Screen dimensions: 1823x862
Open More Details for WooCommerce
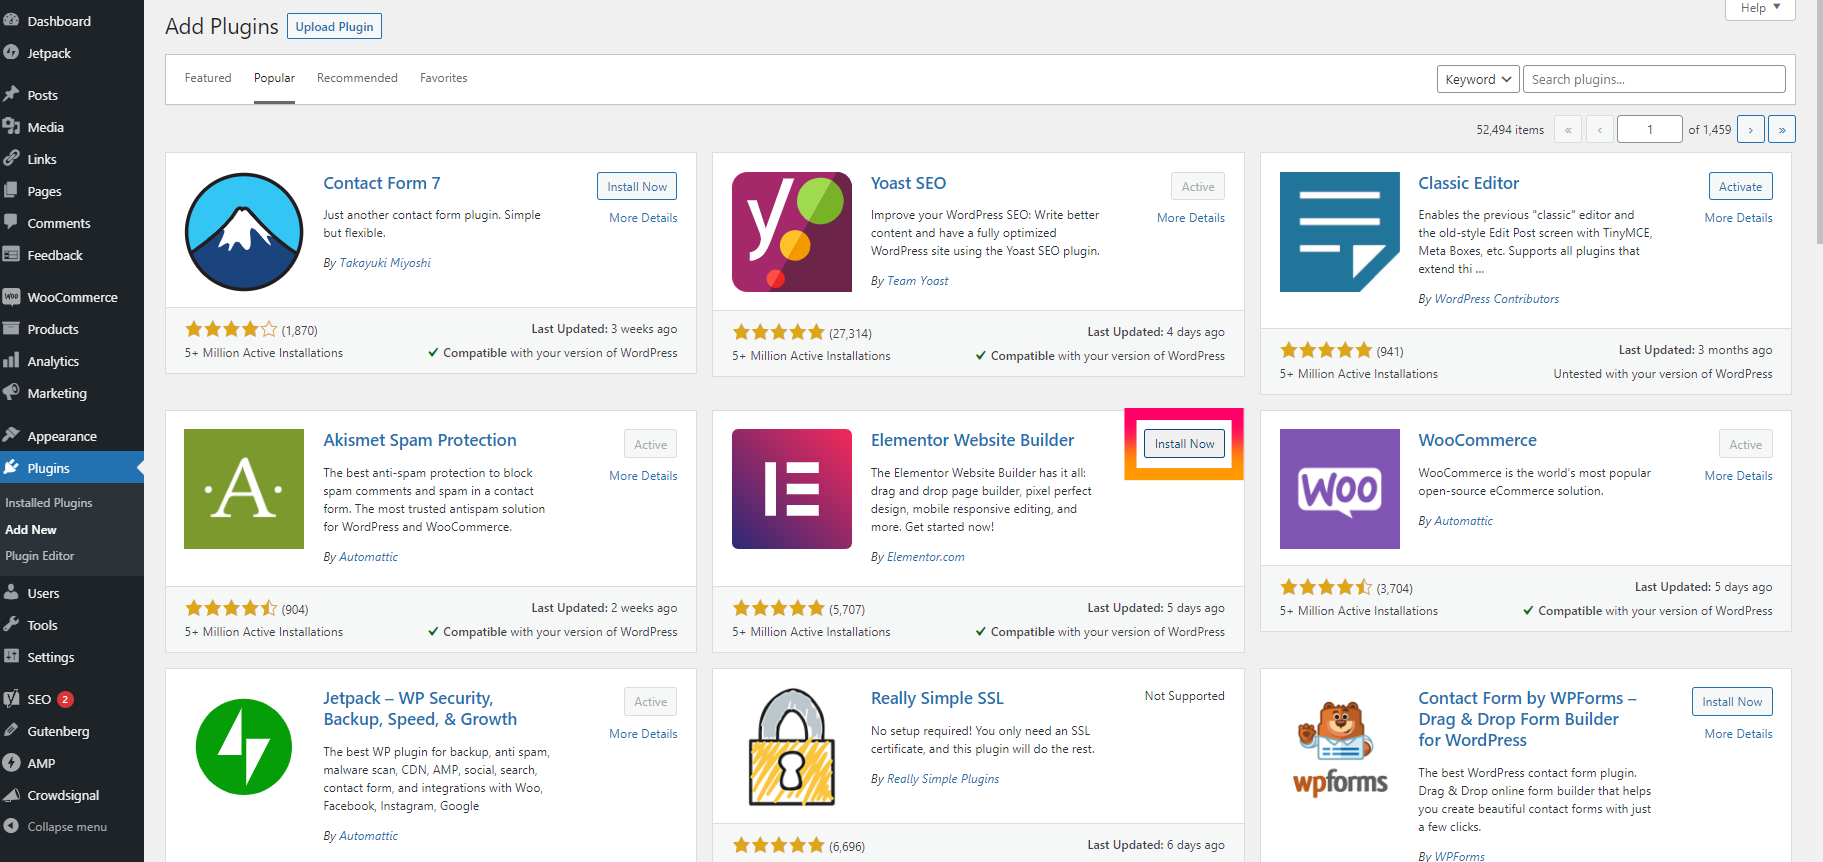pyautogui.click(x=1738, y=476)
